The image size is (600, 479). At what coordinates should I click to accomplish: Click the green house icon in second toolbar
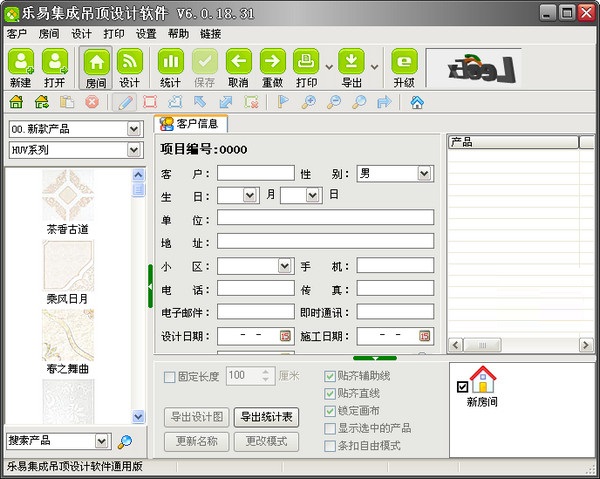16,102
